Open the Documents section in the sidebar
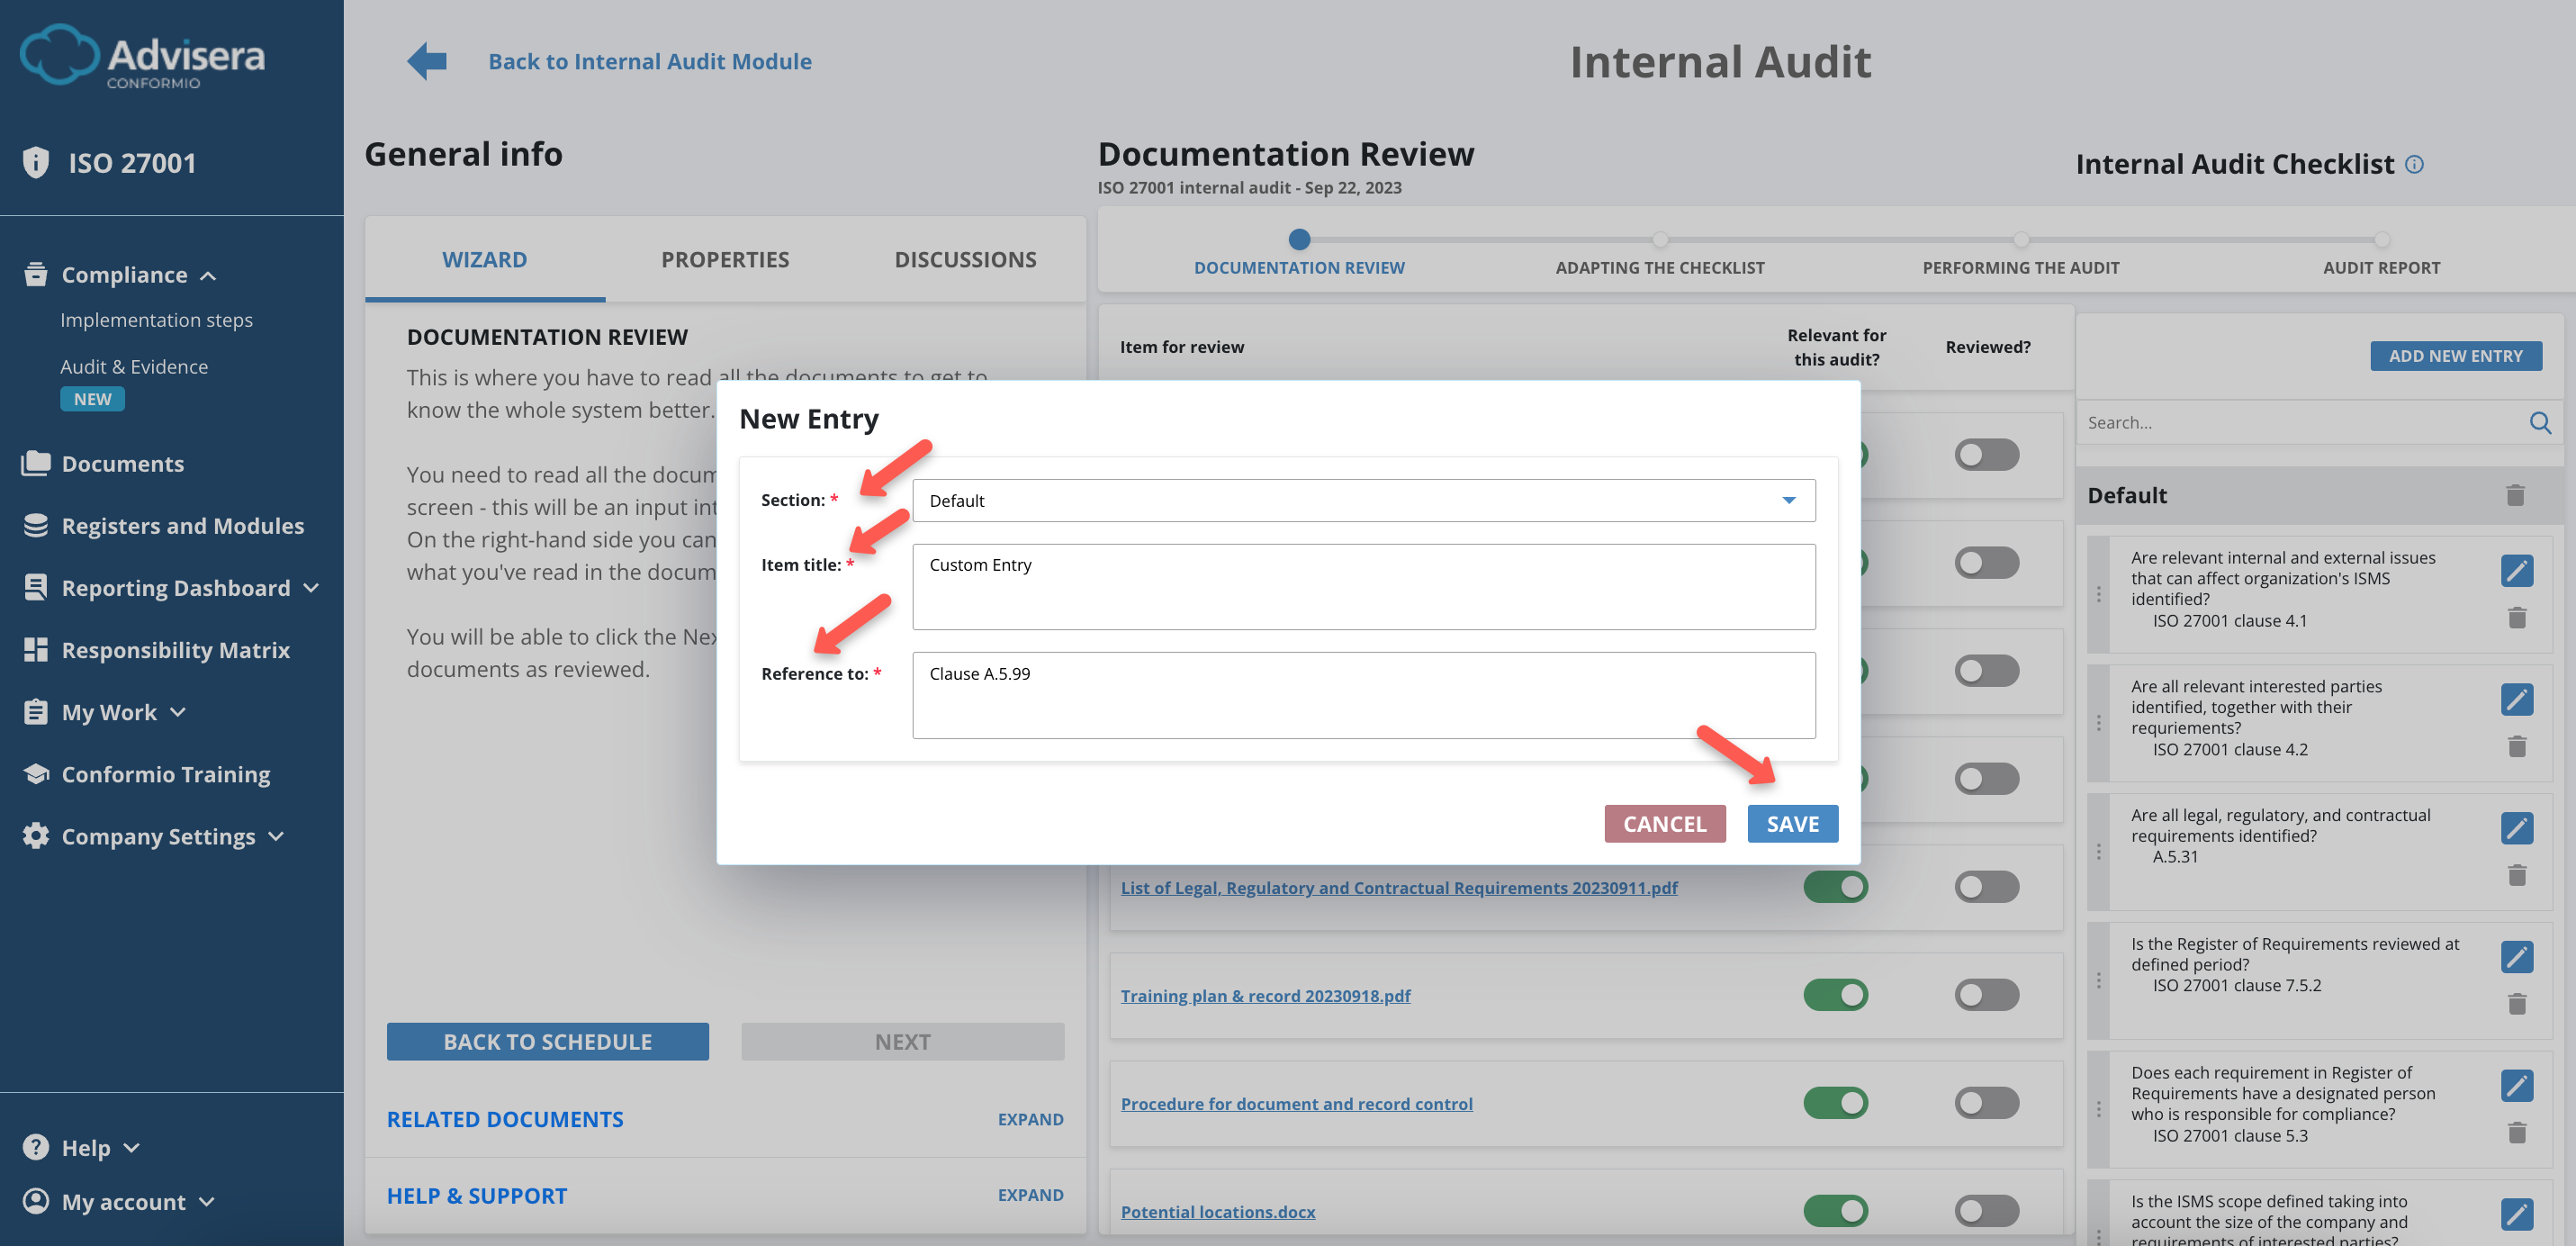2576x1246 pixels. [x=121, y=463]
